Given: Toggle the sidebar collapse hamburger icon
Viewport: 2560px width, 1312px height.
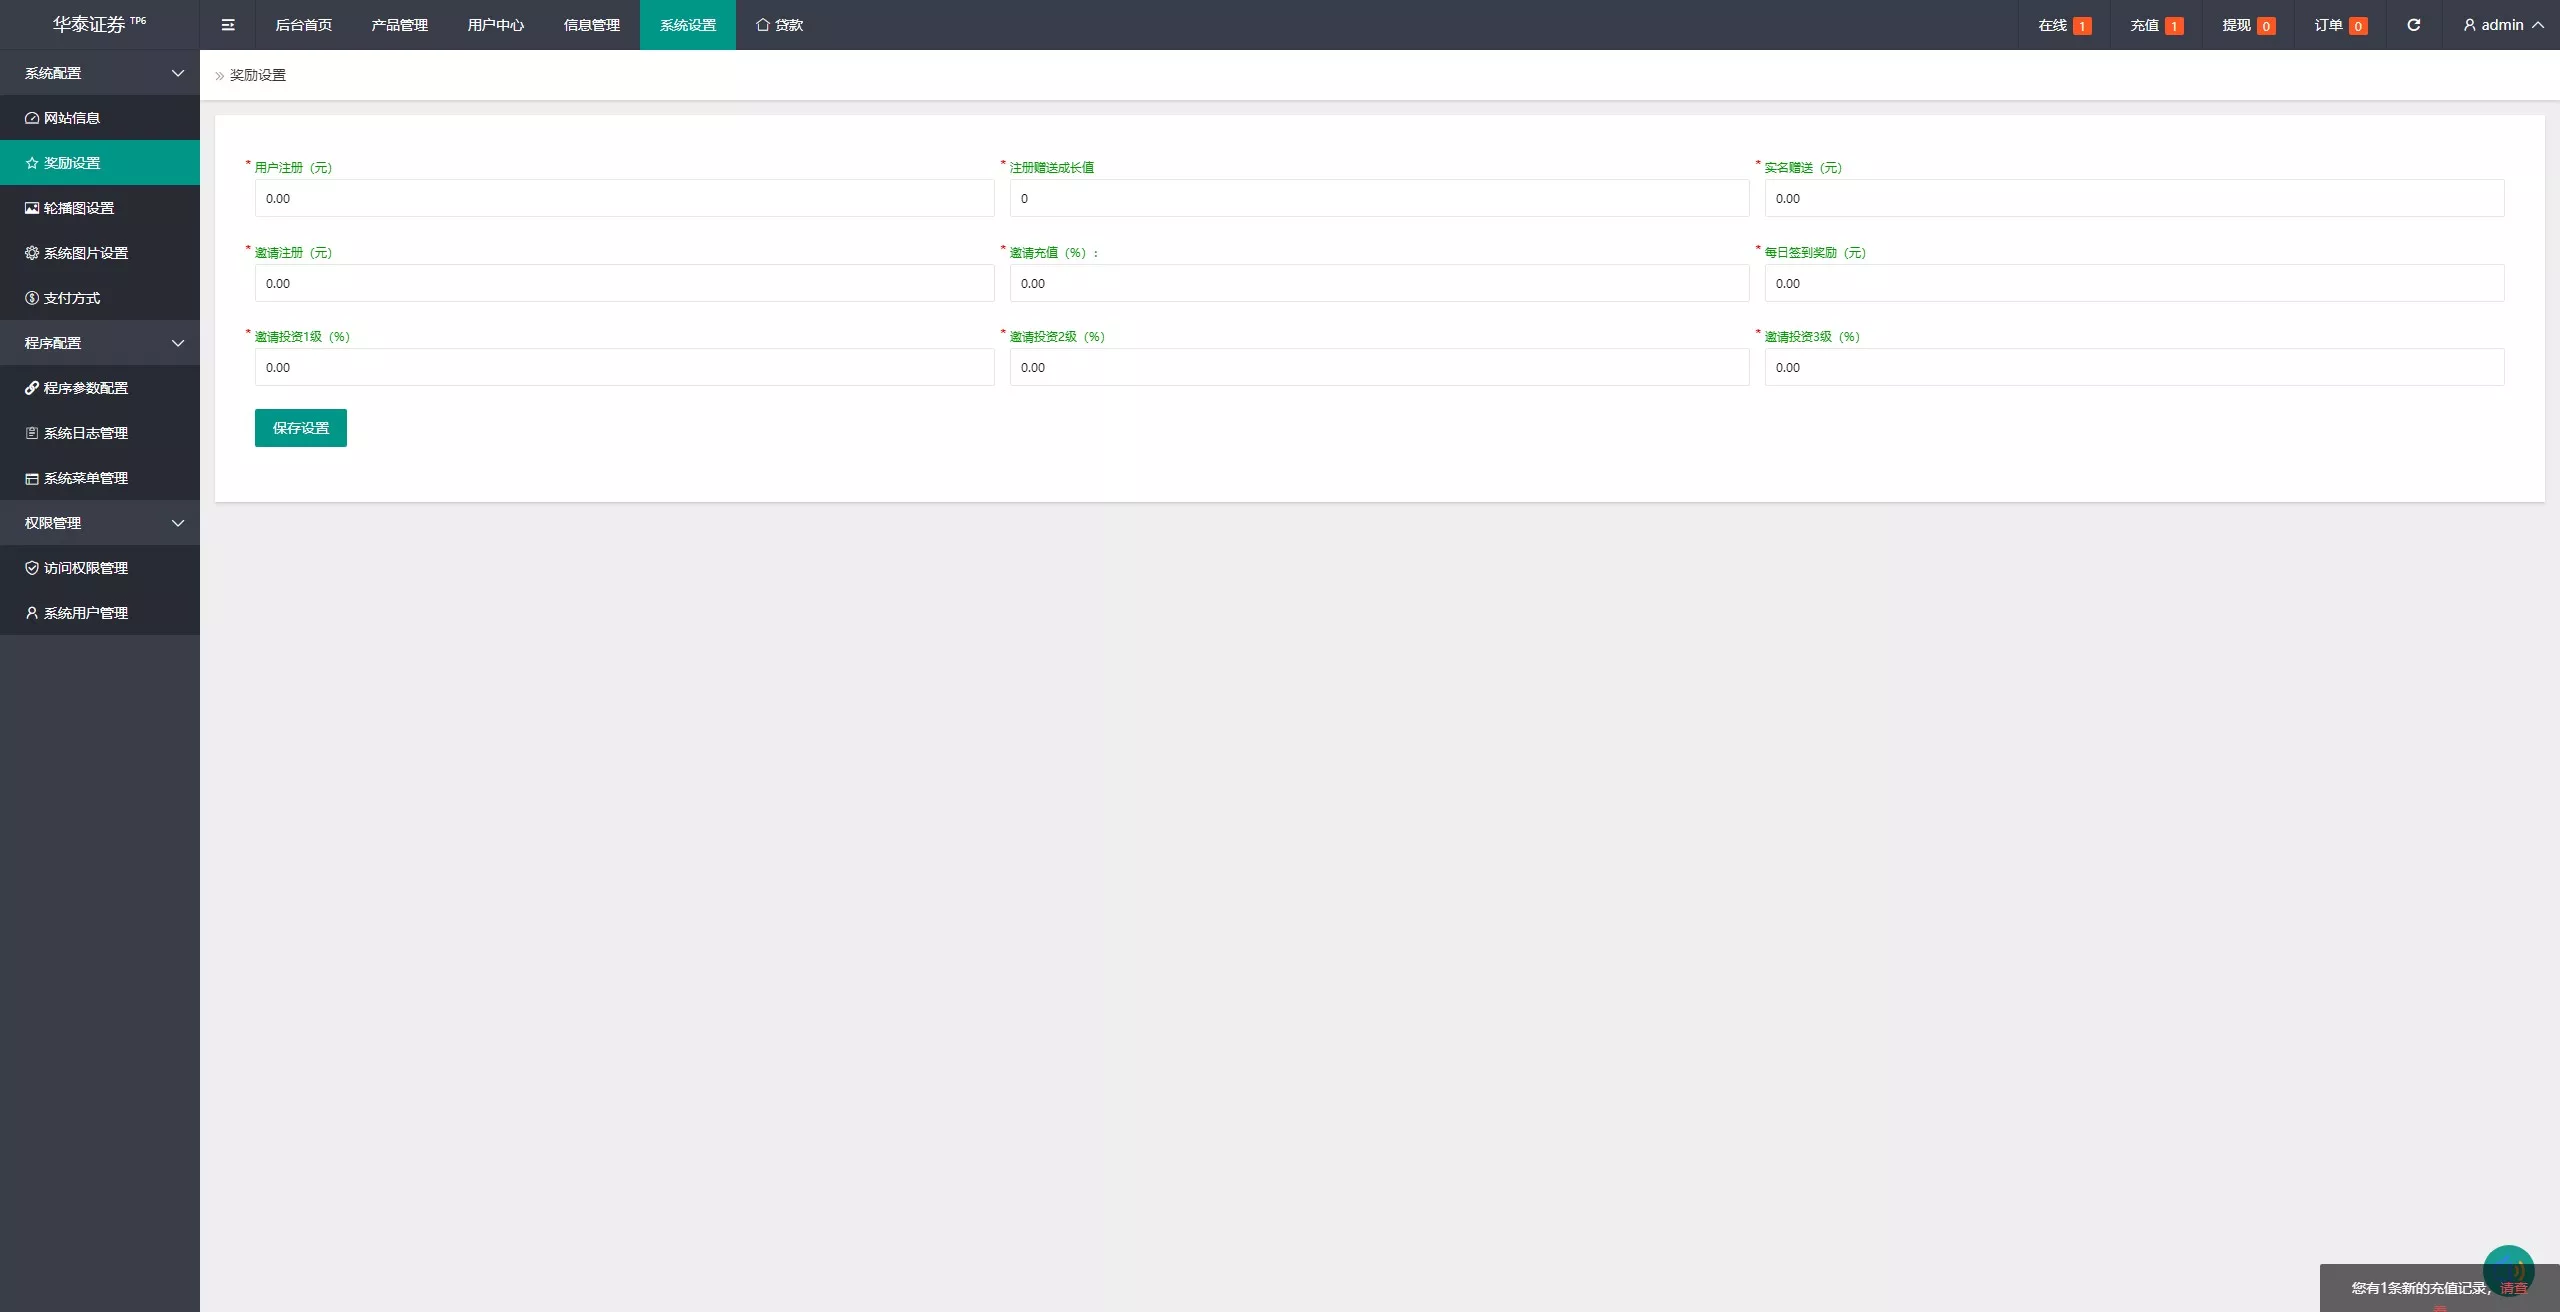Looking at the screenshot, I should 228,25.
